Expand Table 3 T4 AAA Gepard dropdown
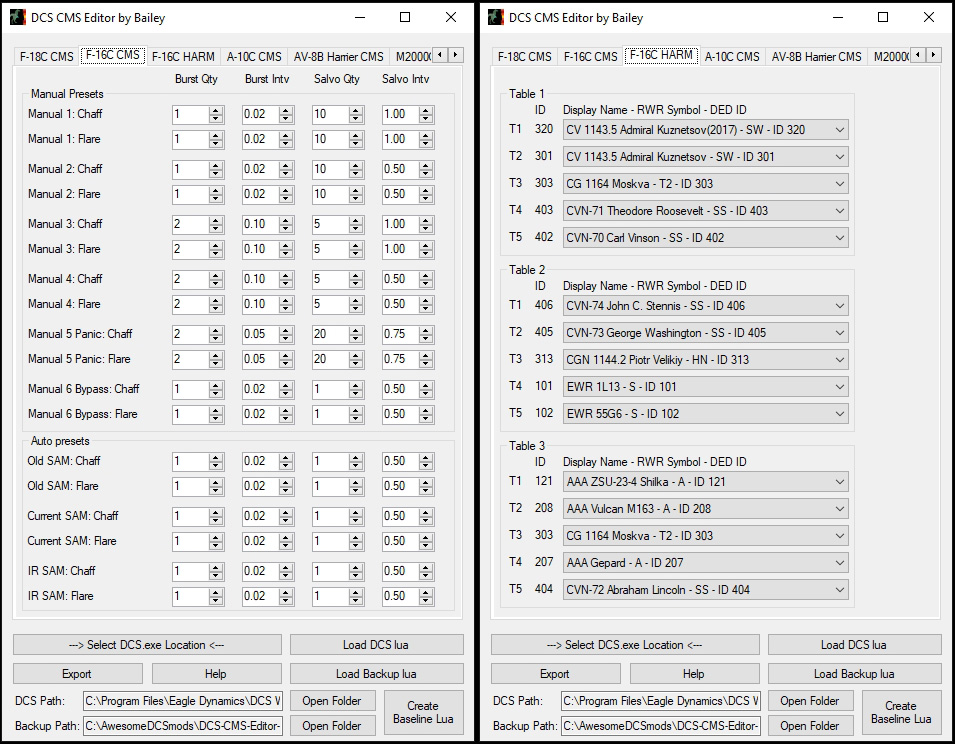The height and width of the screenshot is (744, 955). pyautogui.click(x=838, y=563)
